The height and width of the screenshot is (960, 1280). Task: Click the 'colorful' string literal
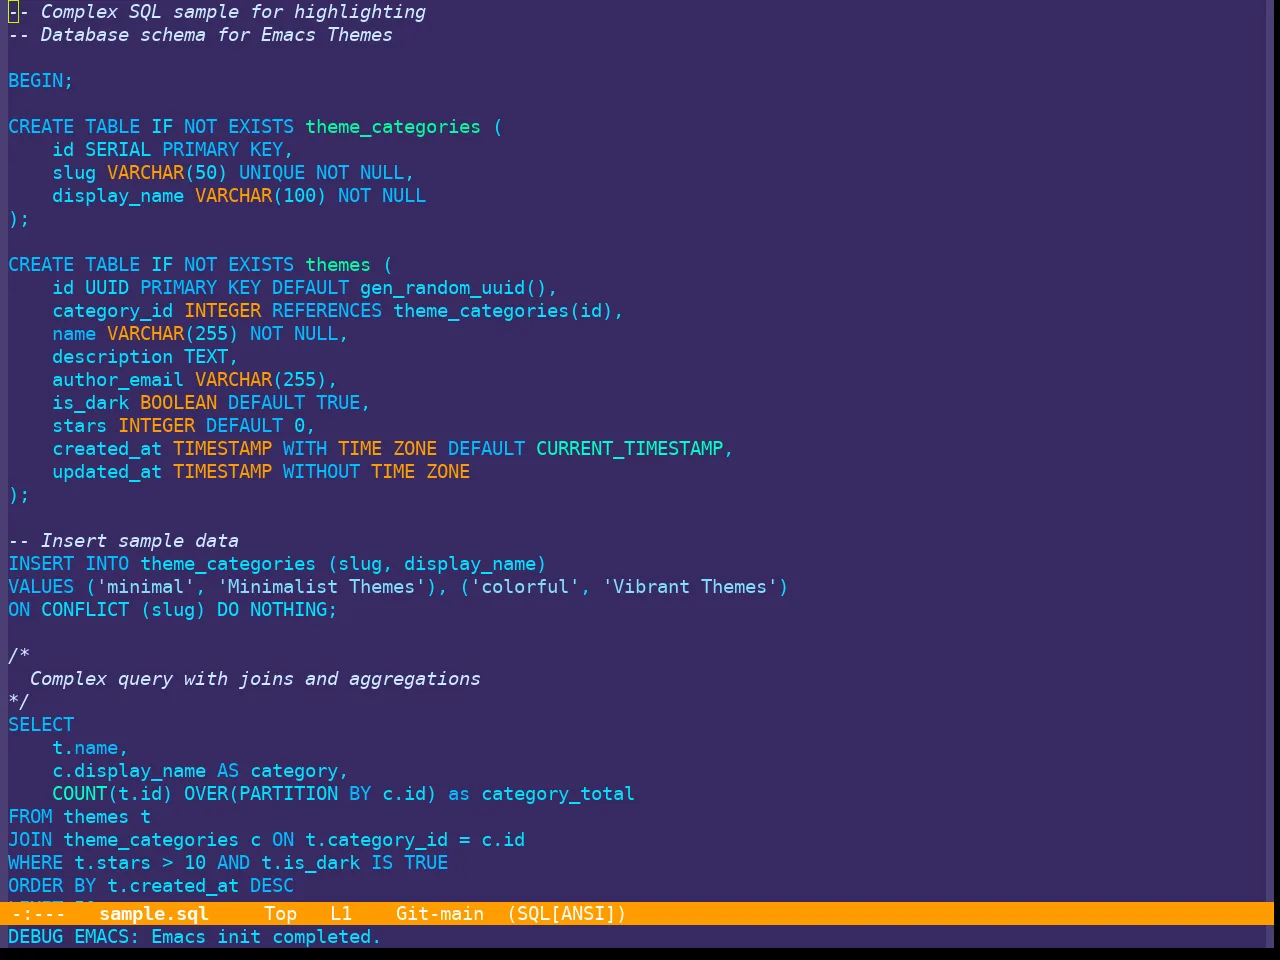[x=525, y=587]
